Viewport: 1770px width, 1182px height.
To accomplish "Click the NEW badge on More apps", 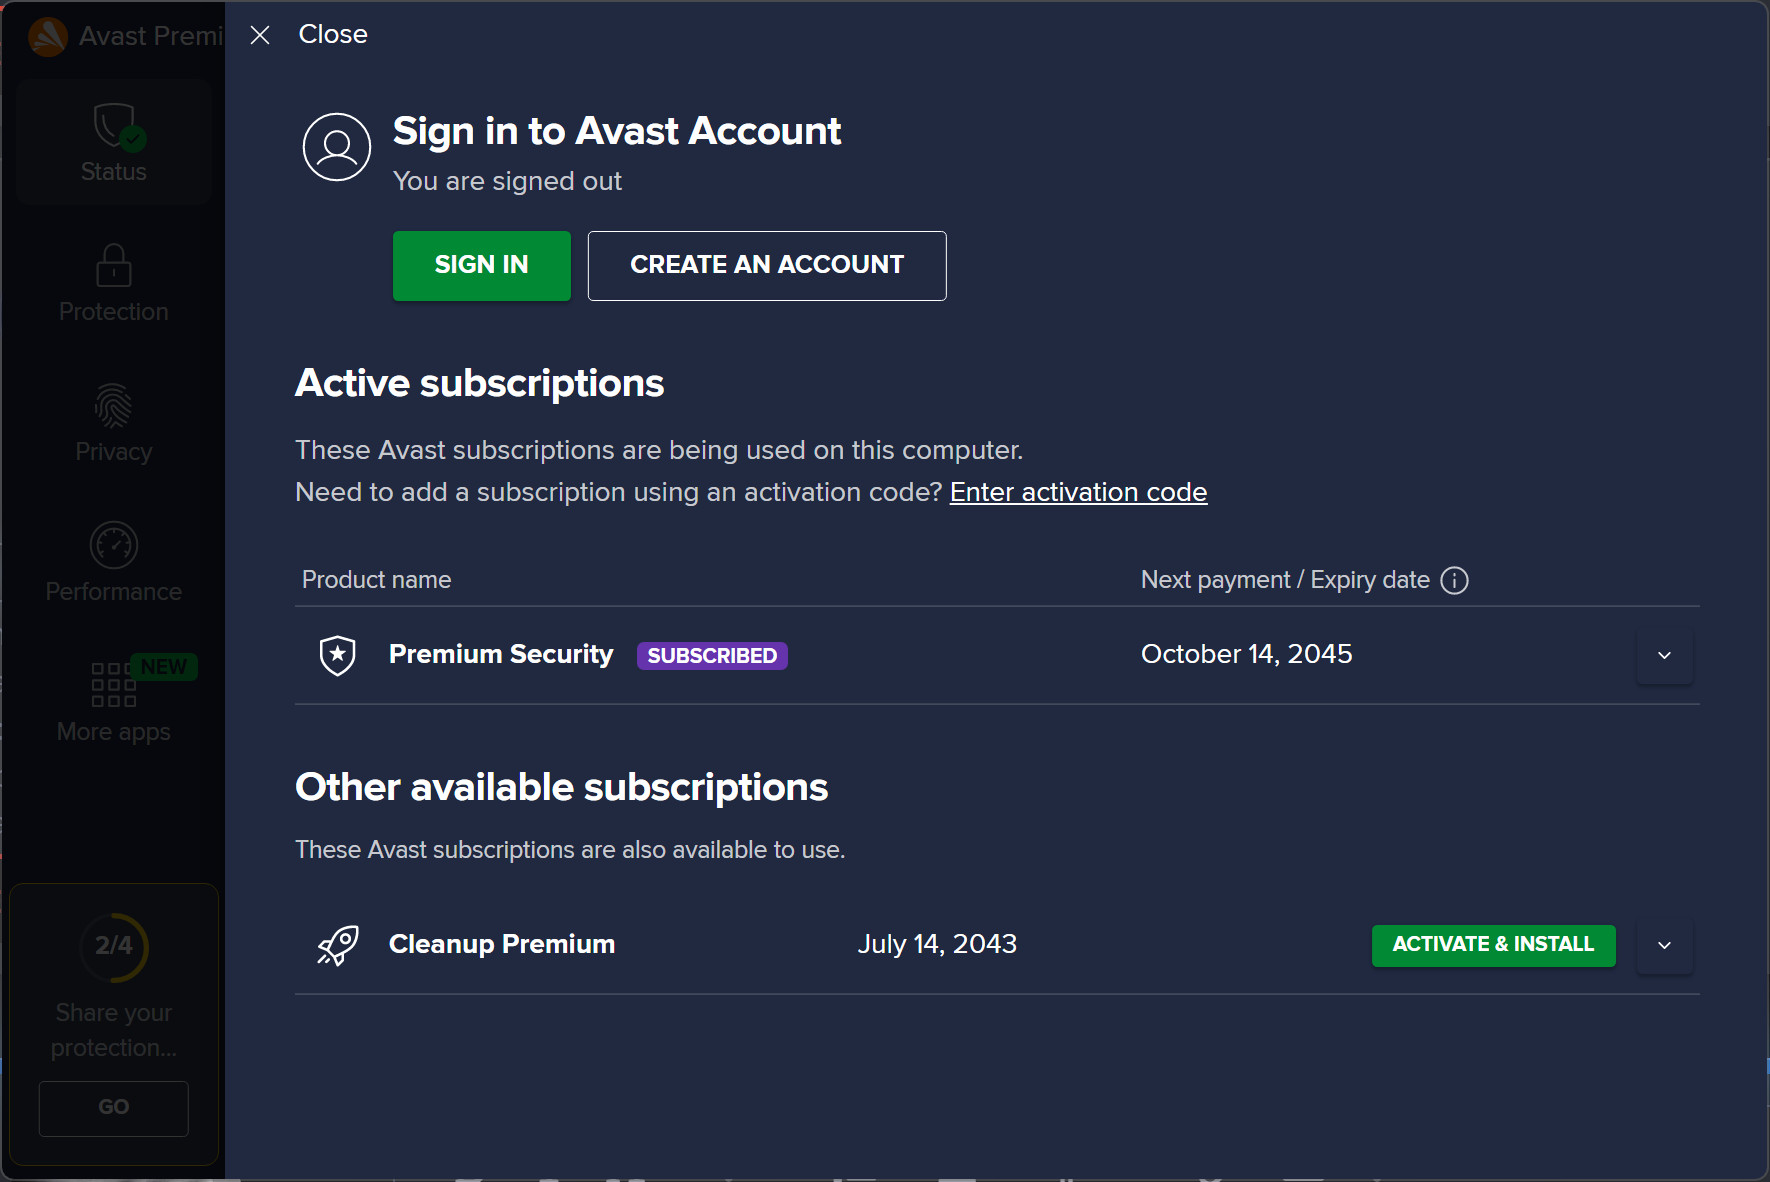I will (164, 666).
